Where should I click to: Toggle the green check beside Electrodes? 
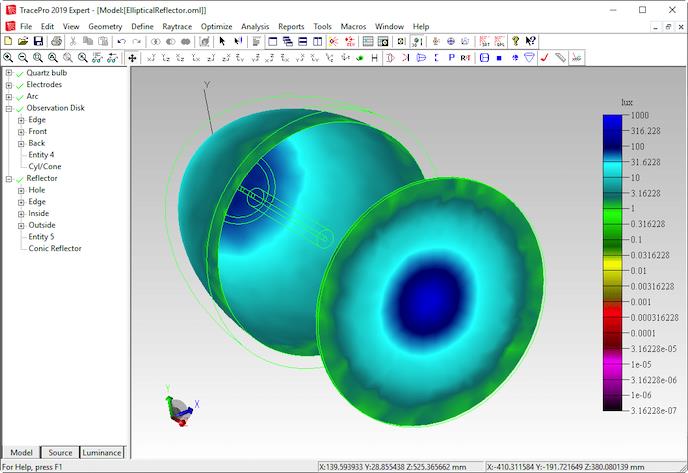coord(20,85)
